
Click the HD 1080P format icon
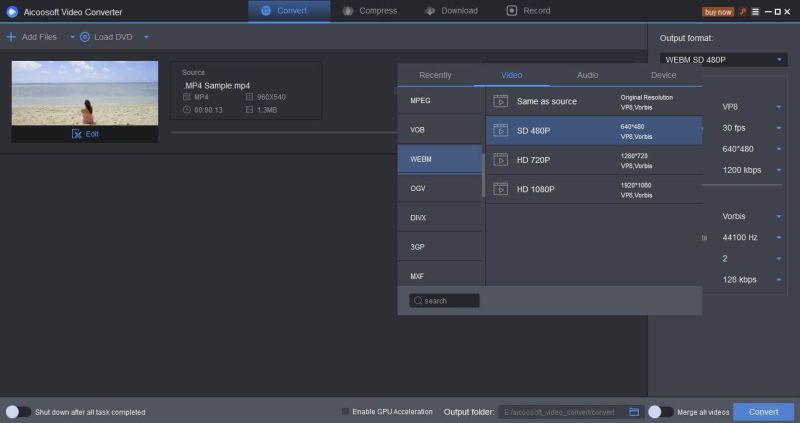click(500, 189)
